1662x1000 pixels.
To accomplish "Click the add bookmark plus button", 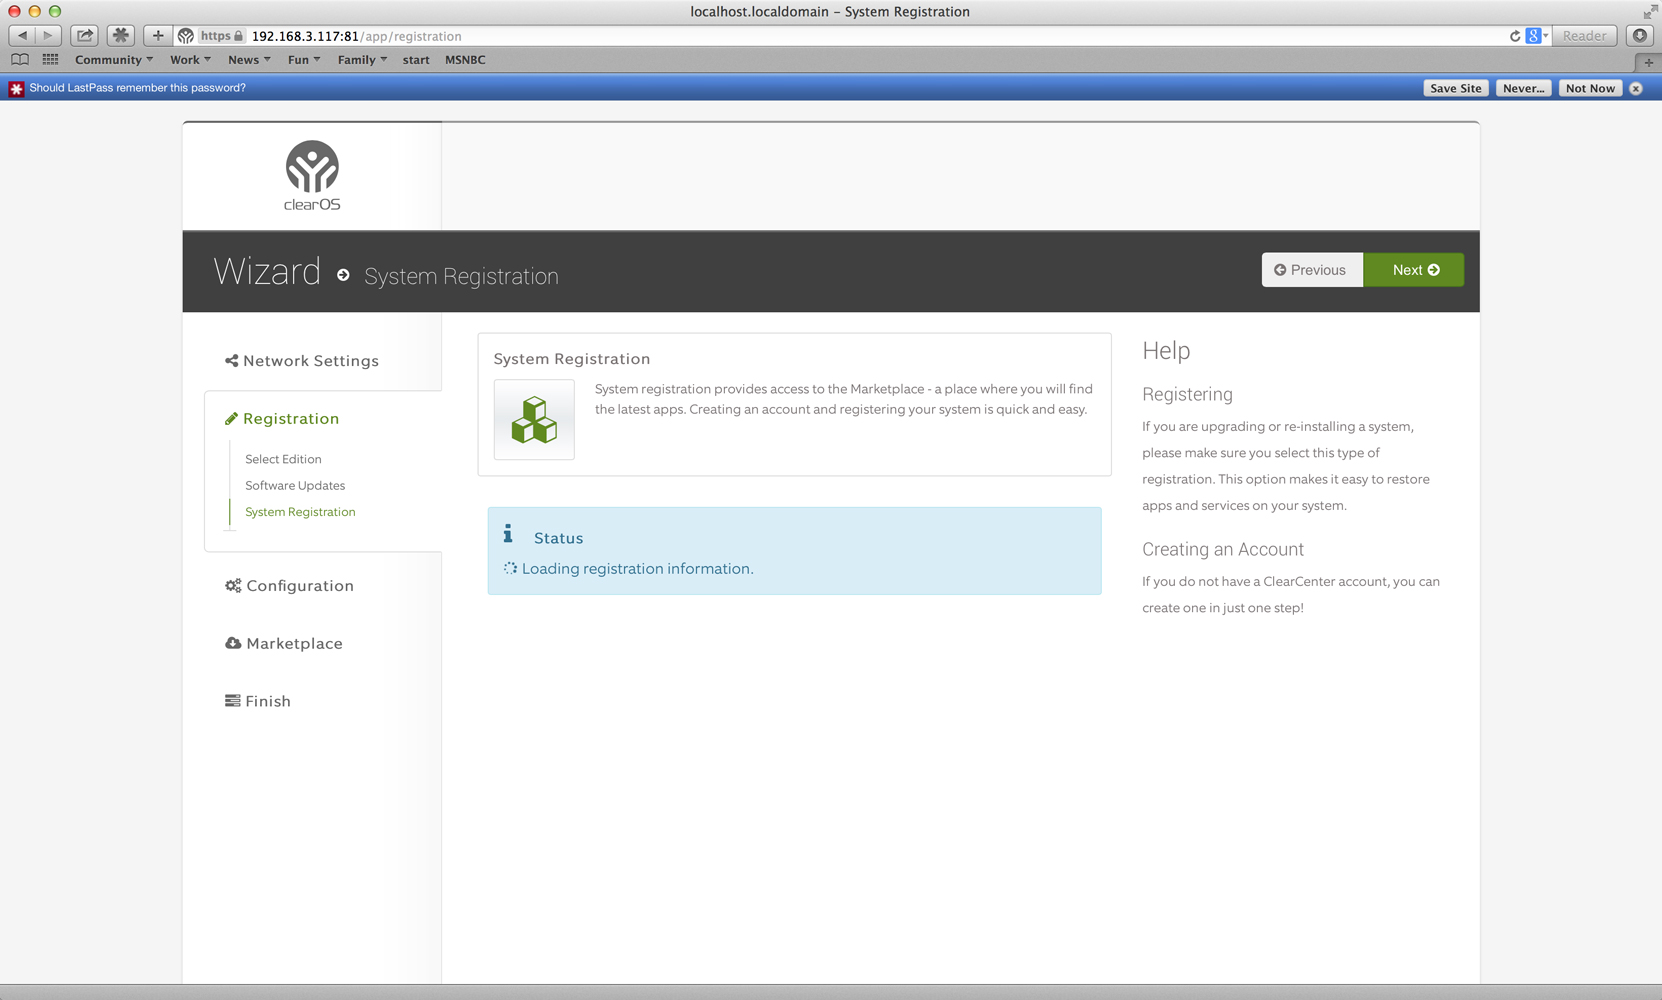I will point(157,36).
